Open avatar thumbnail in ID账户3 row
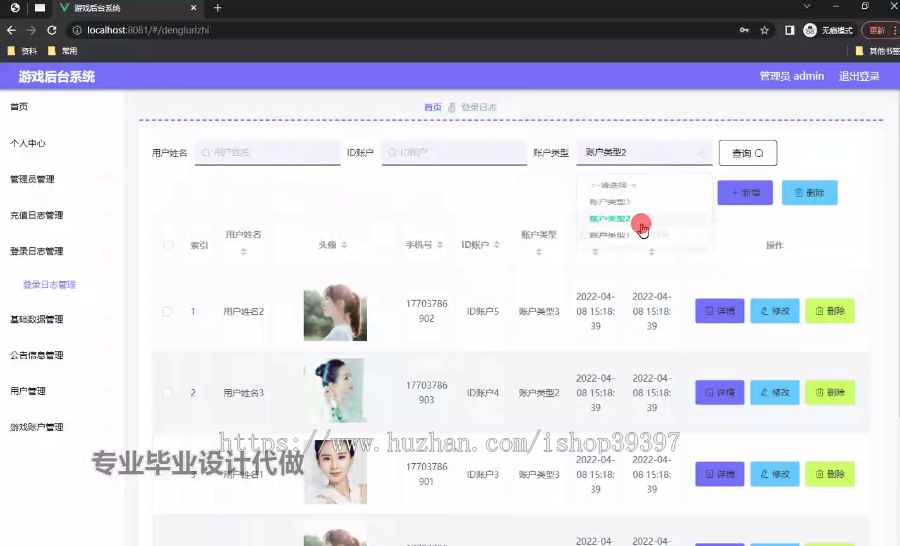 click(x=335, y=472)
